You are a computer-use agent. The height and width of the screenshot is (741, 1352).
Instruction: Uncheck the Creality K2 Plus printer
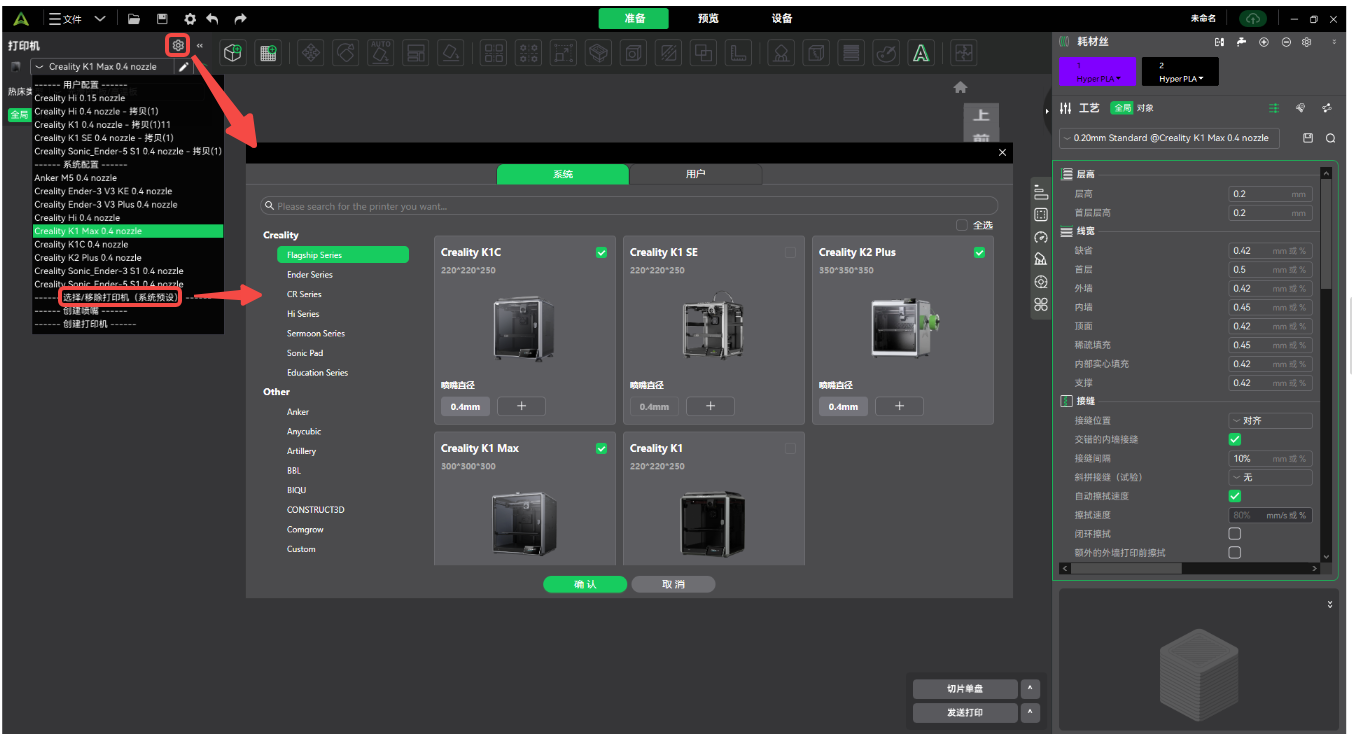pos(979,253)
